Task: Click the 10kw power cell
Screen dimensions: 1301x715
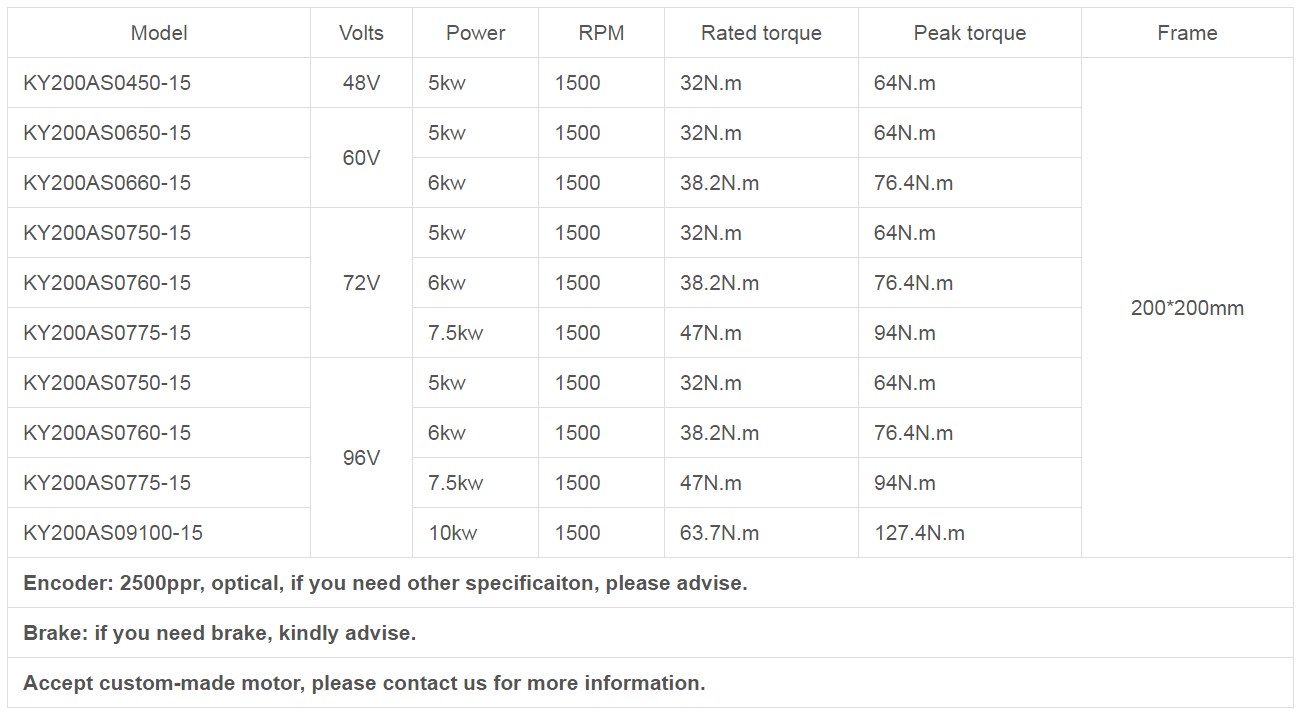Action: pos(453,533)
